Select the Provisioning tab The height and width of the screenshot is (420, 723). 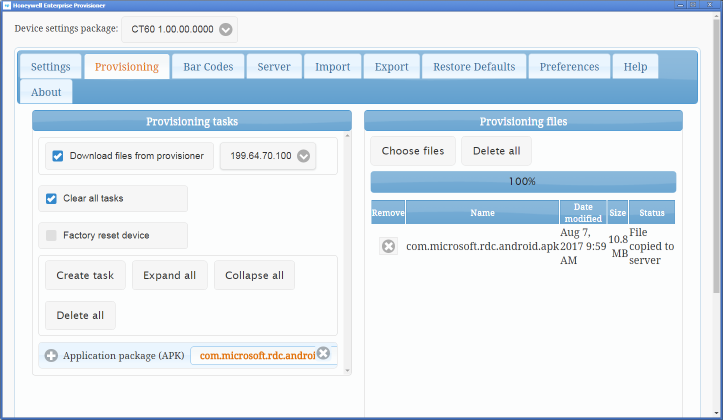(x=127, y=67)
